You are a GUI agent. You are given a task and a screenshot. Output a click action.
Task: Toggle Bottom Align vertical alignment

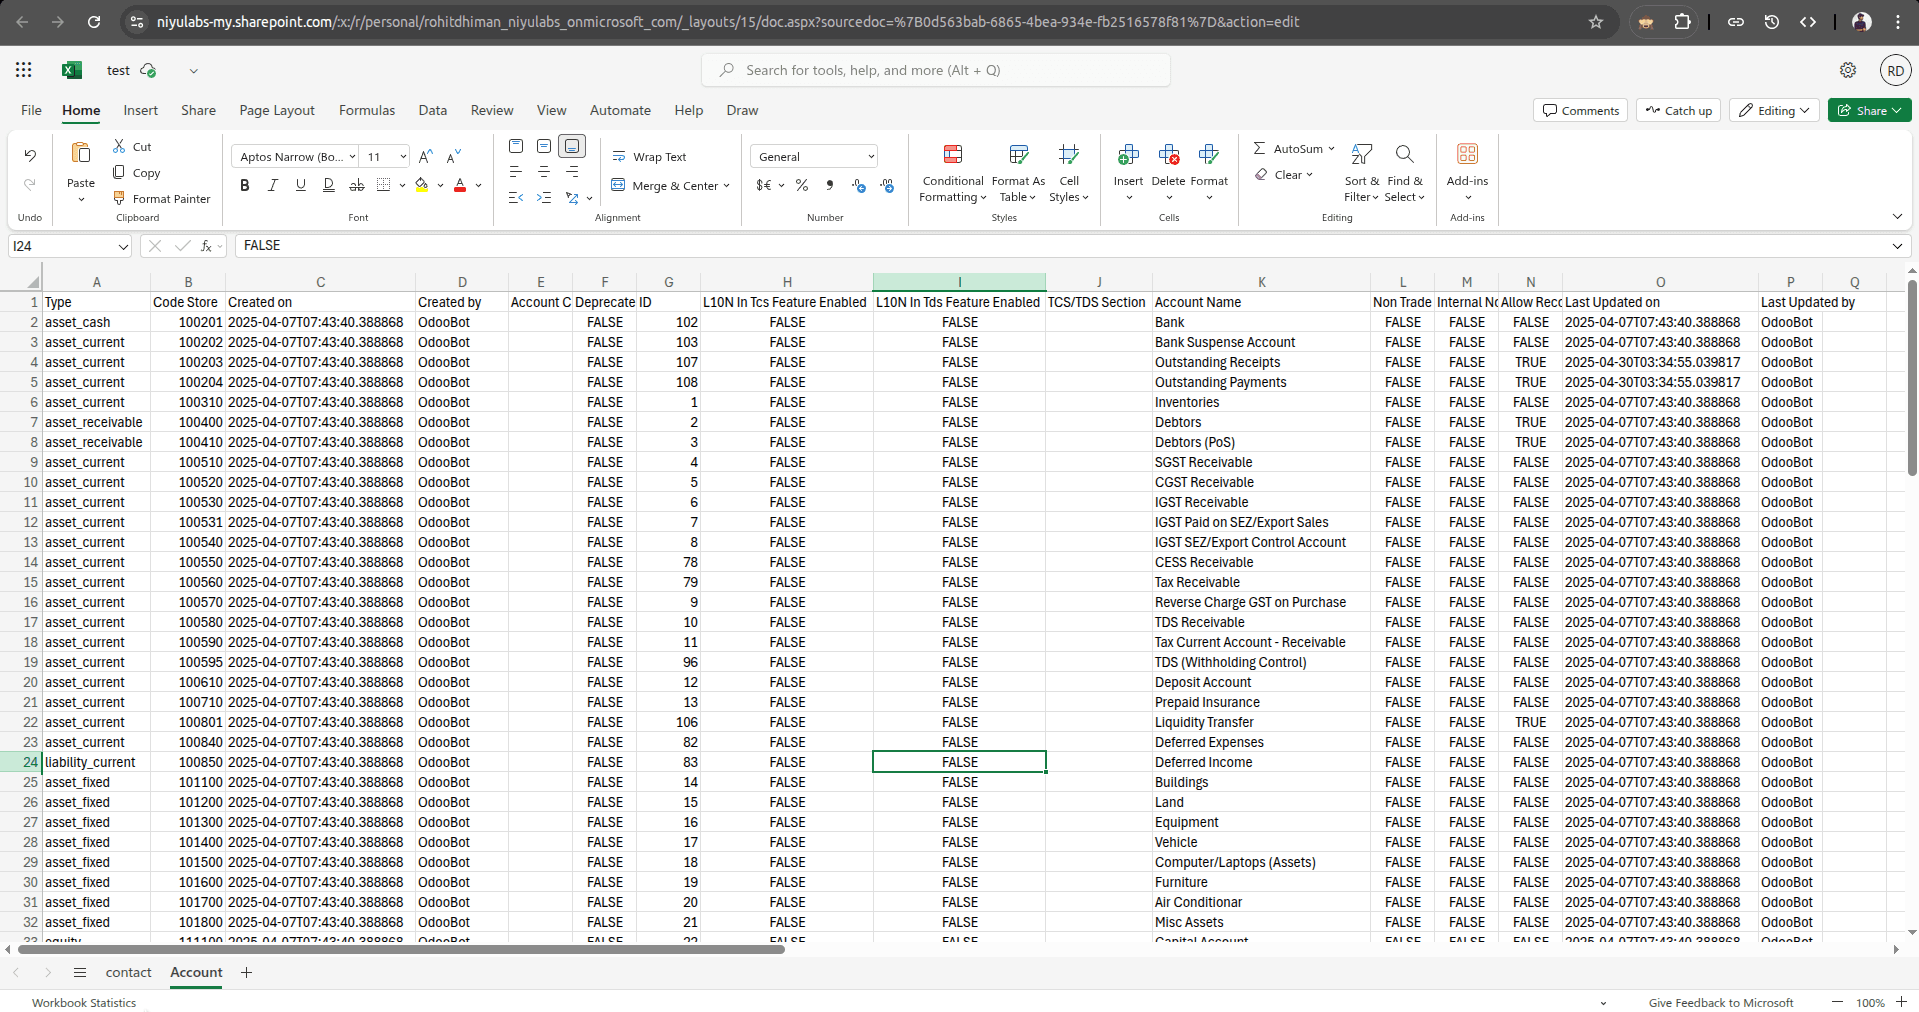(x=572, y=146)
